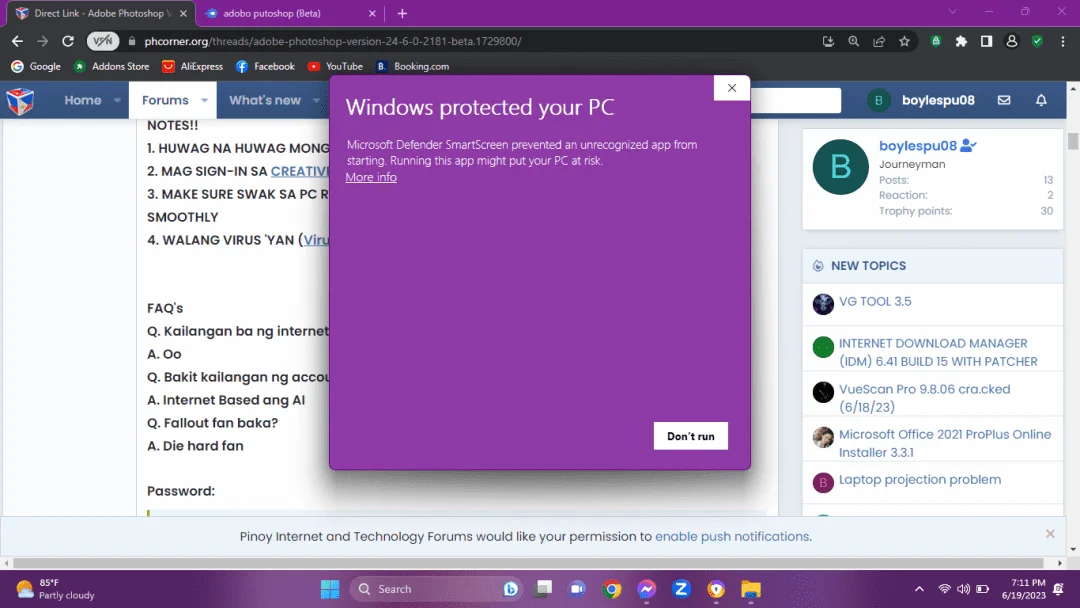Expand the tab search chevron
Image resolution: width=1080 pixels, height=608 pixels.
pyautogui.click(x=953, y=12)
